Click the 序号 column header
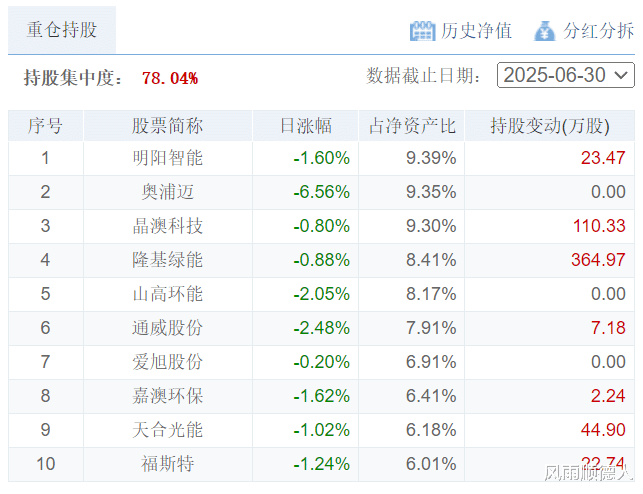This screenshot has width=643, height=494. 46,125
